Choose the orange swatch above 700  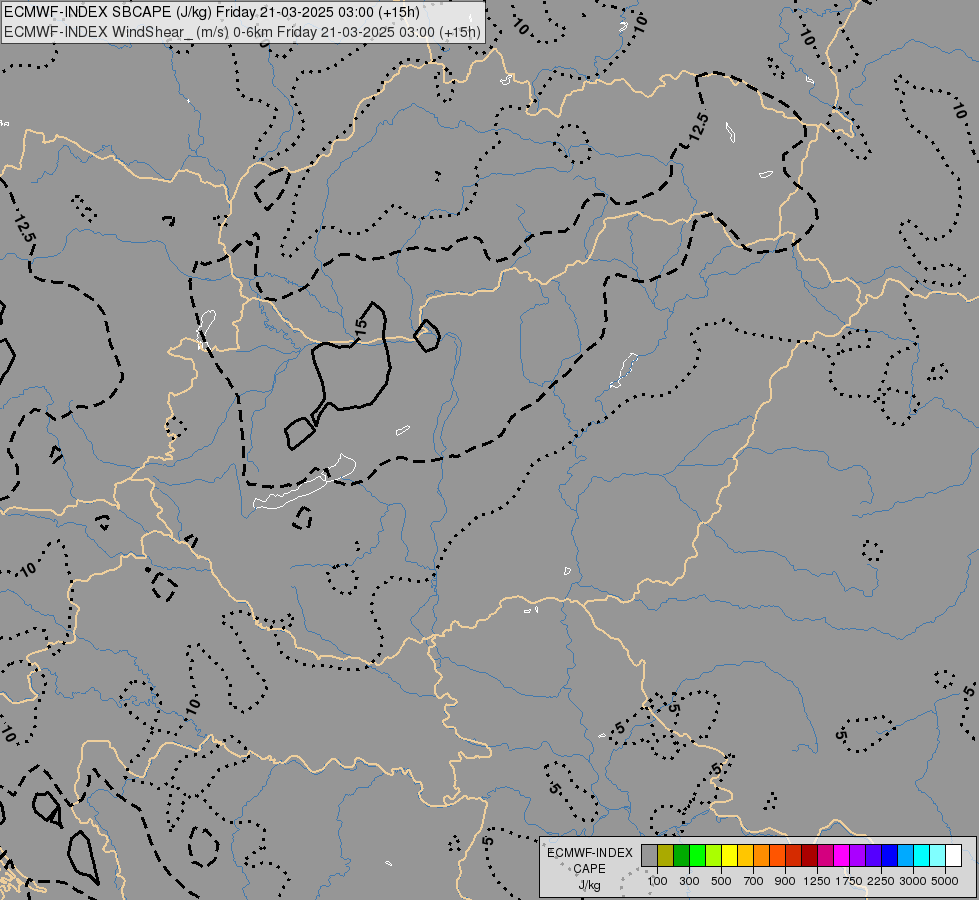point(762,855)
